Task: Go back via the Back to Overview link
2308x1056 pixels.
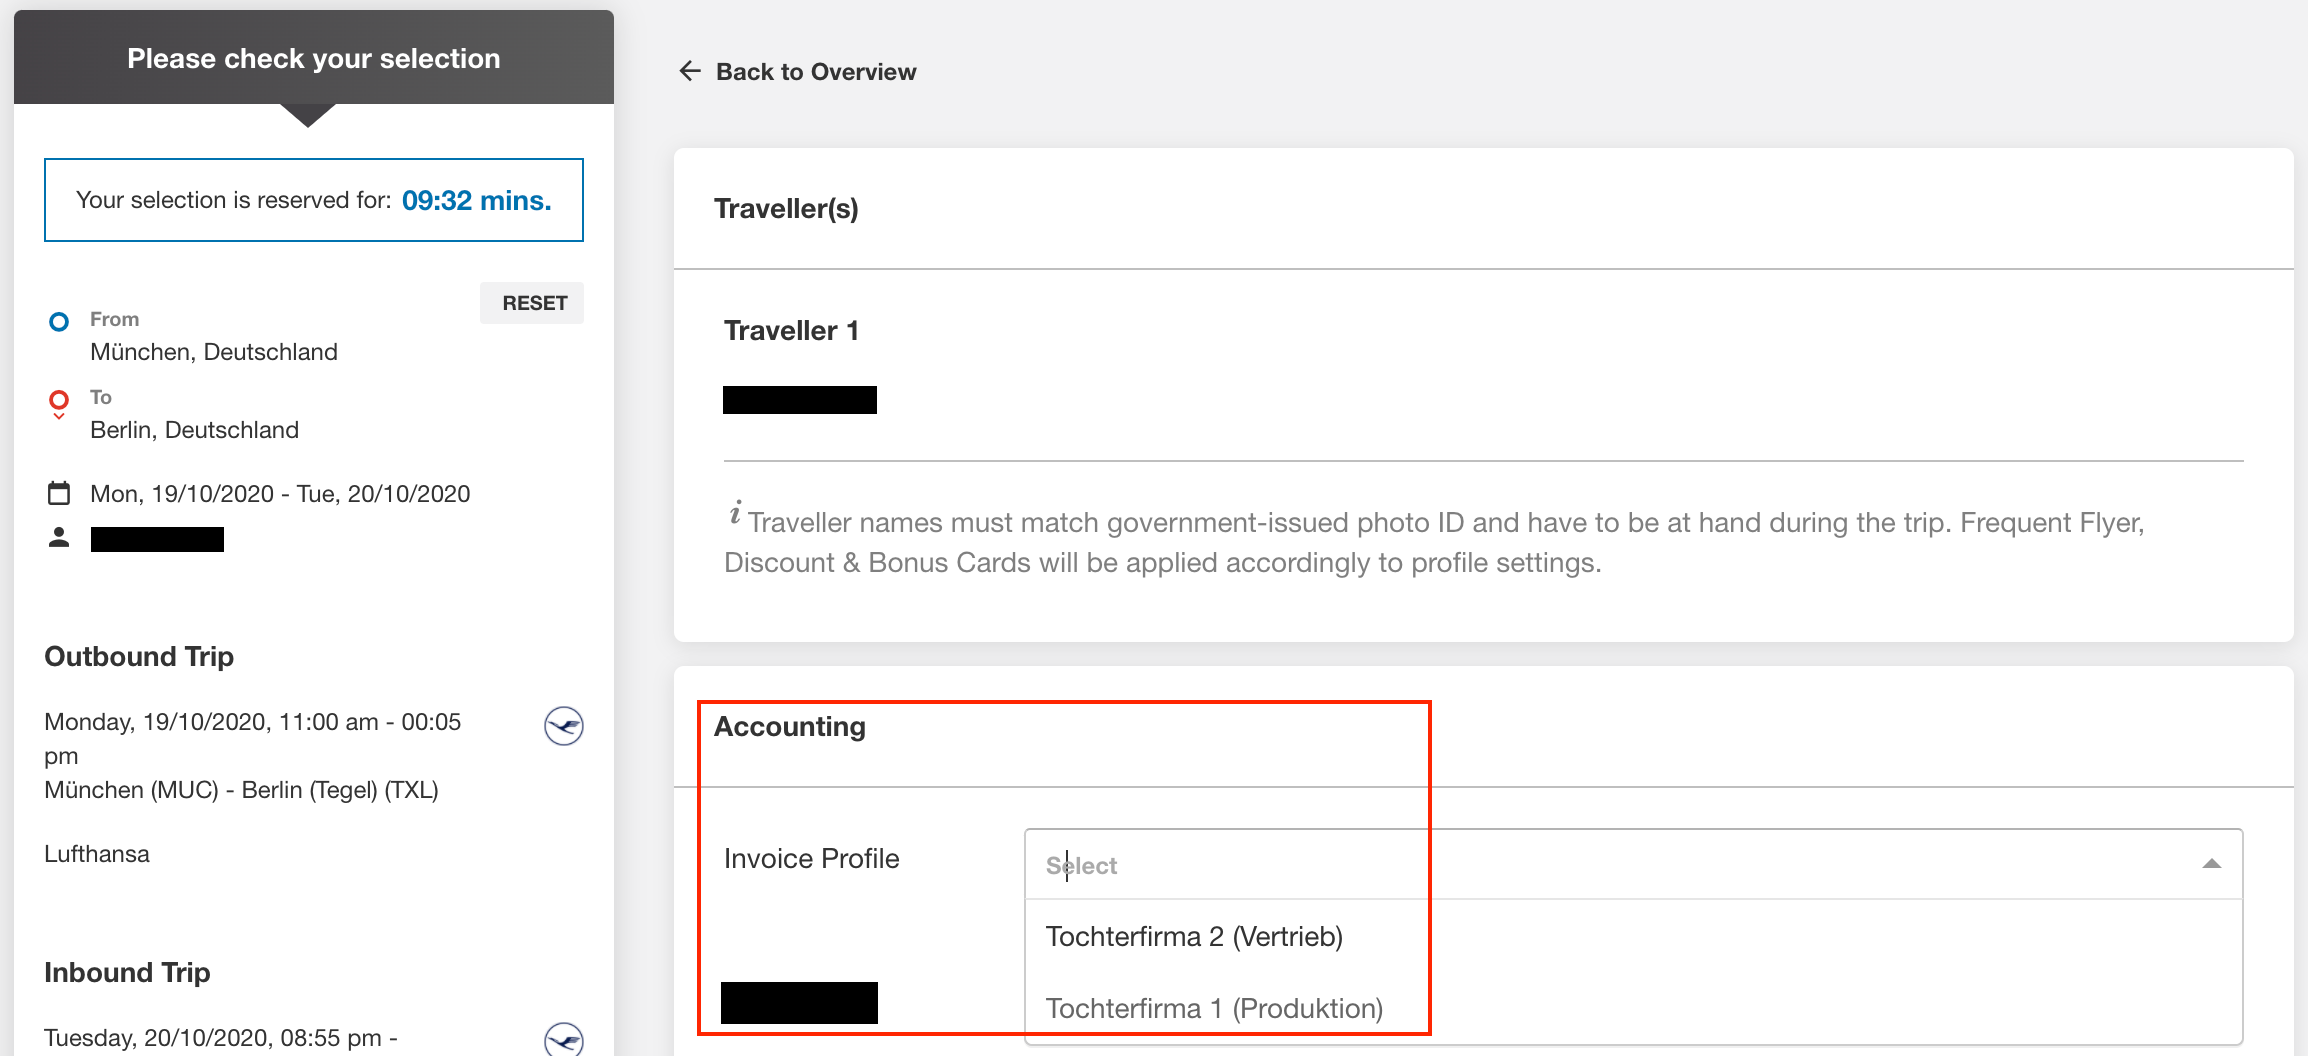Action: [815, 72]
